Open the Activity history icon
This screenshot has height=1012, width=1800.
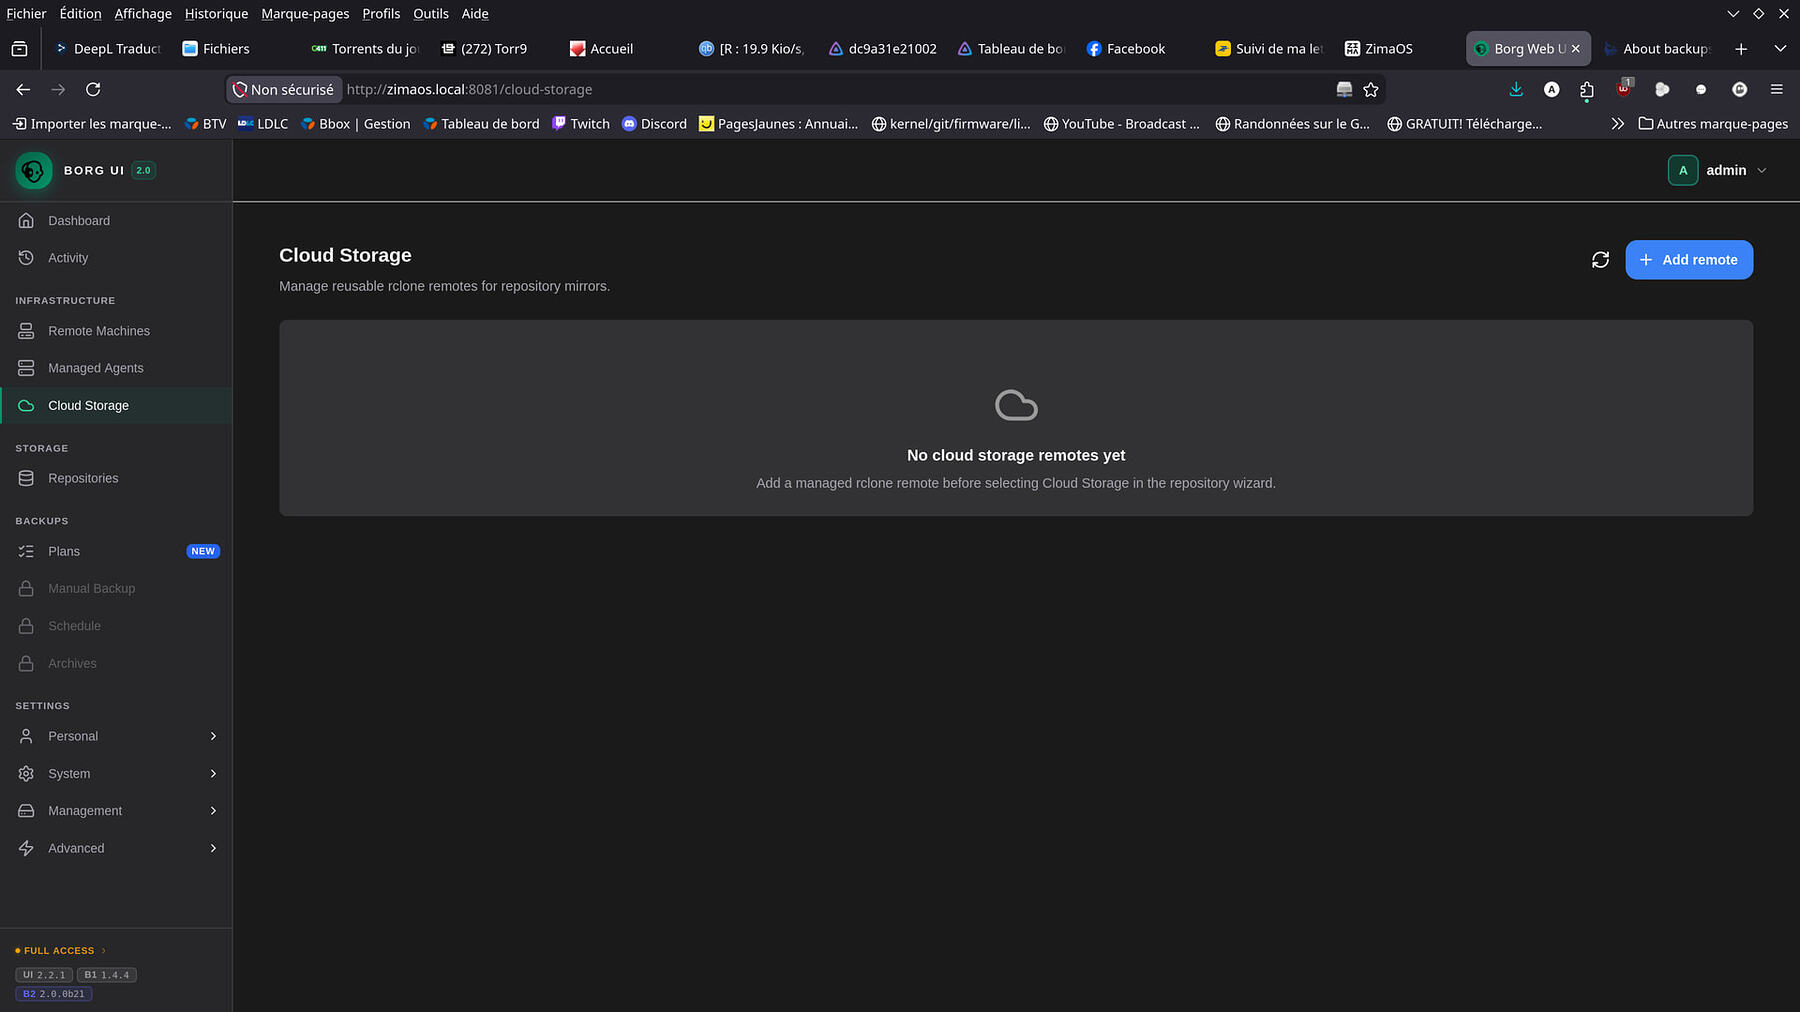pyautogui.click(x=26, y=258)
